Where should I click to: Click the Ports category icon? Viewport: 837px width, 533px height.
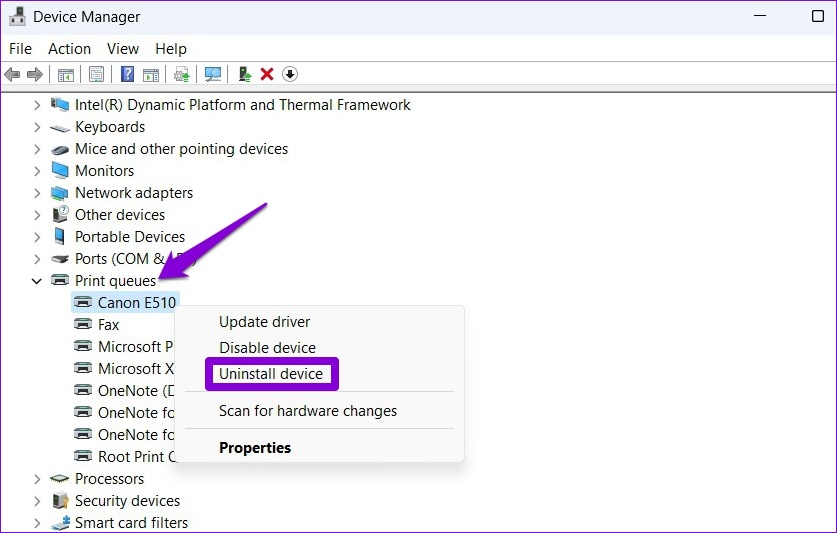point(60,259)
